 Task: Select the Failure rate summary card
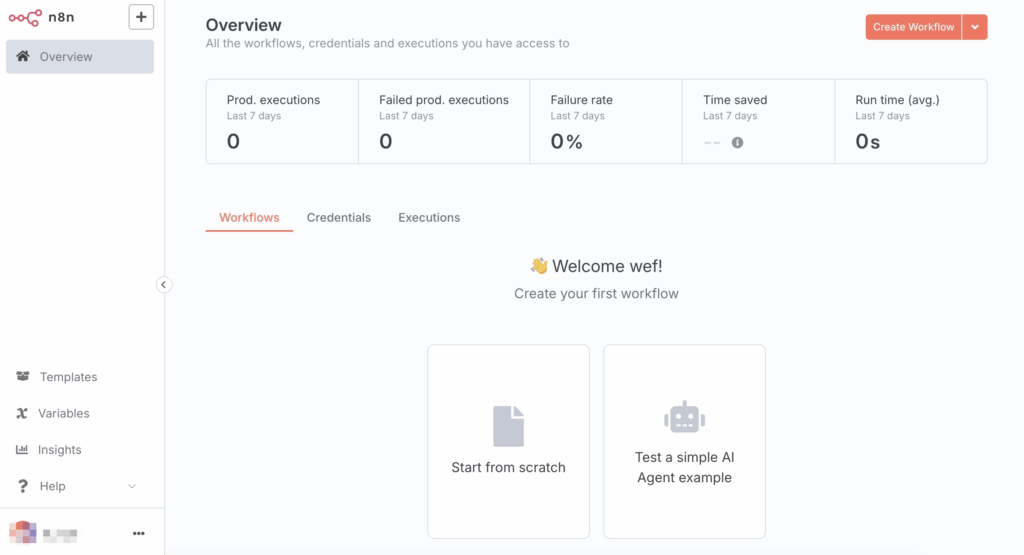606,121
